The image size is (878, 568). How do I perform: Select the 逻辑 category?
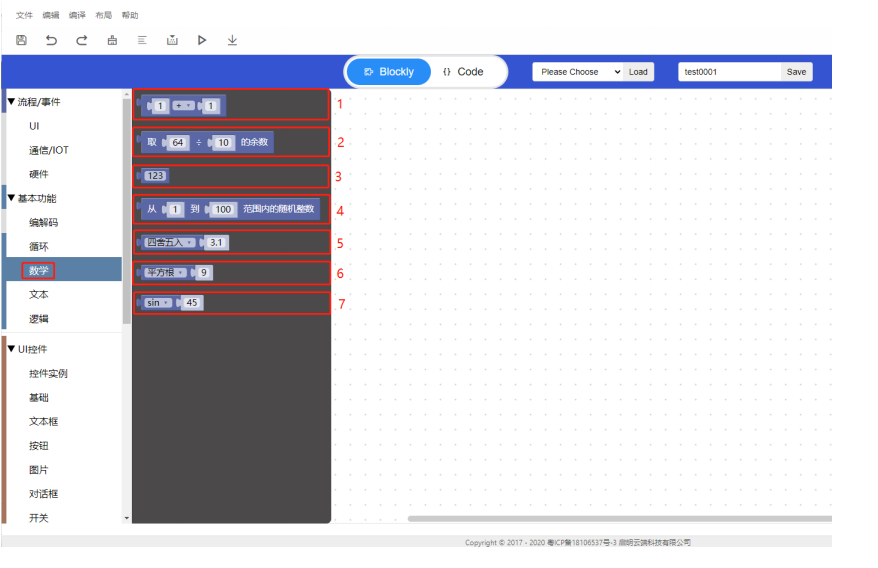coord(39,319)
